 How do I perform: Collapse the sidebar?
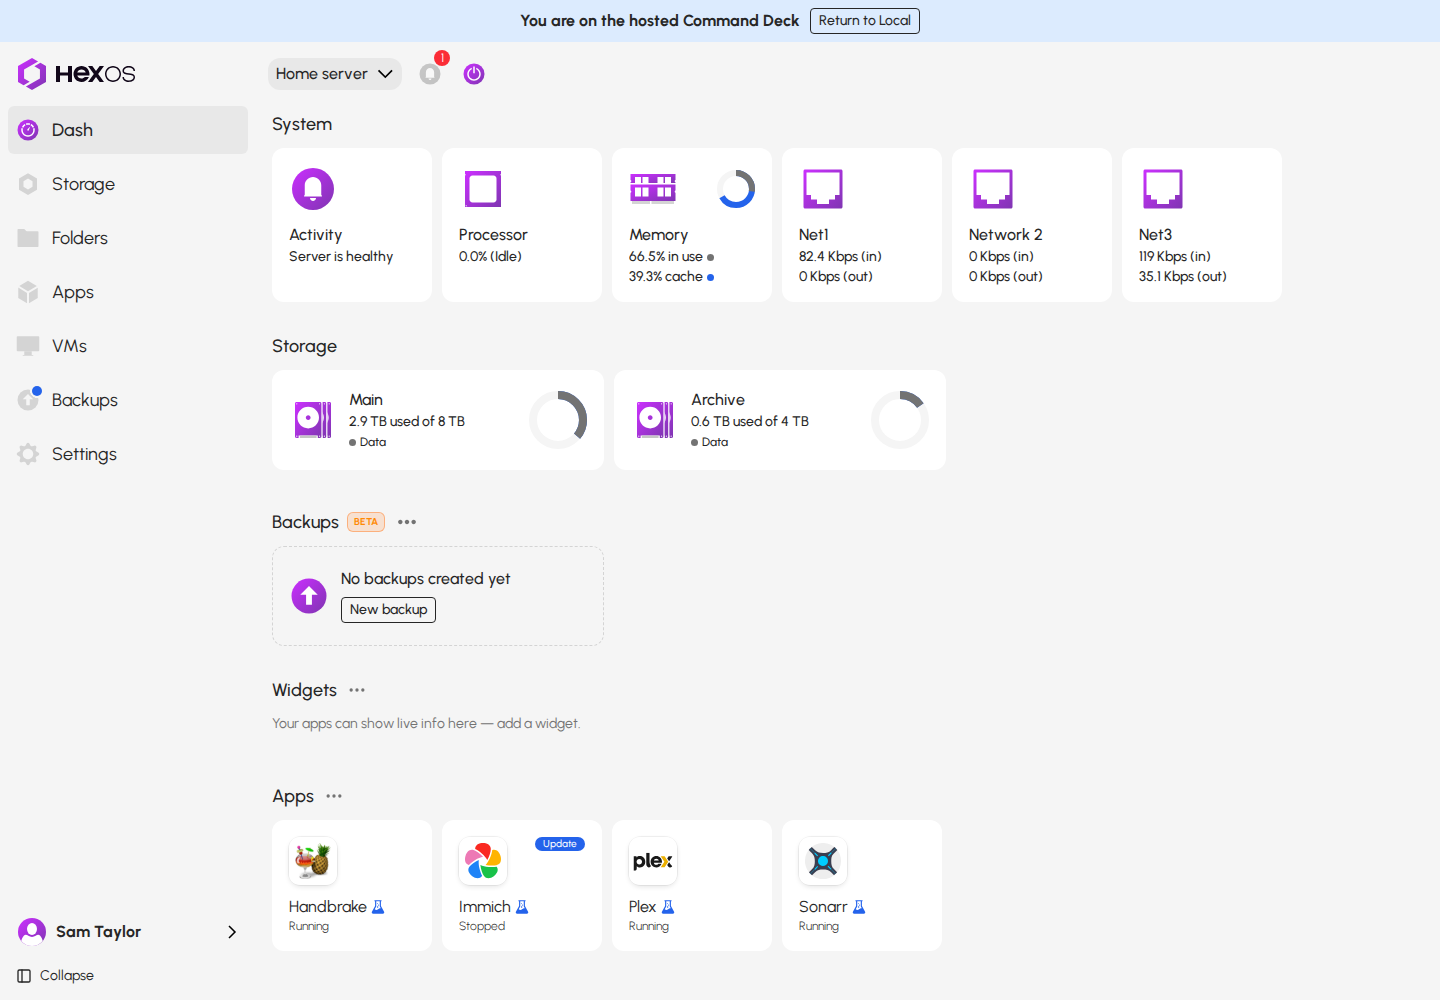pos(56,976)
